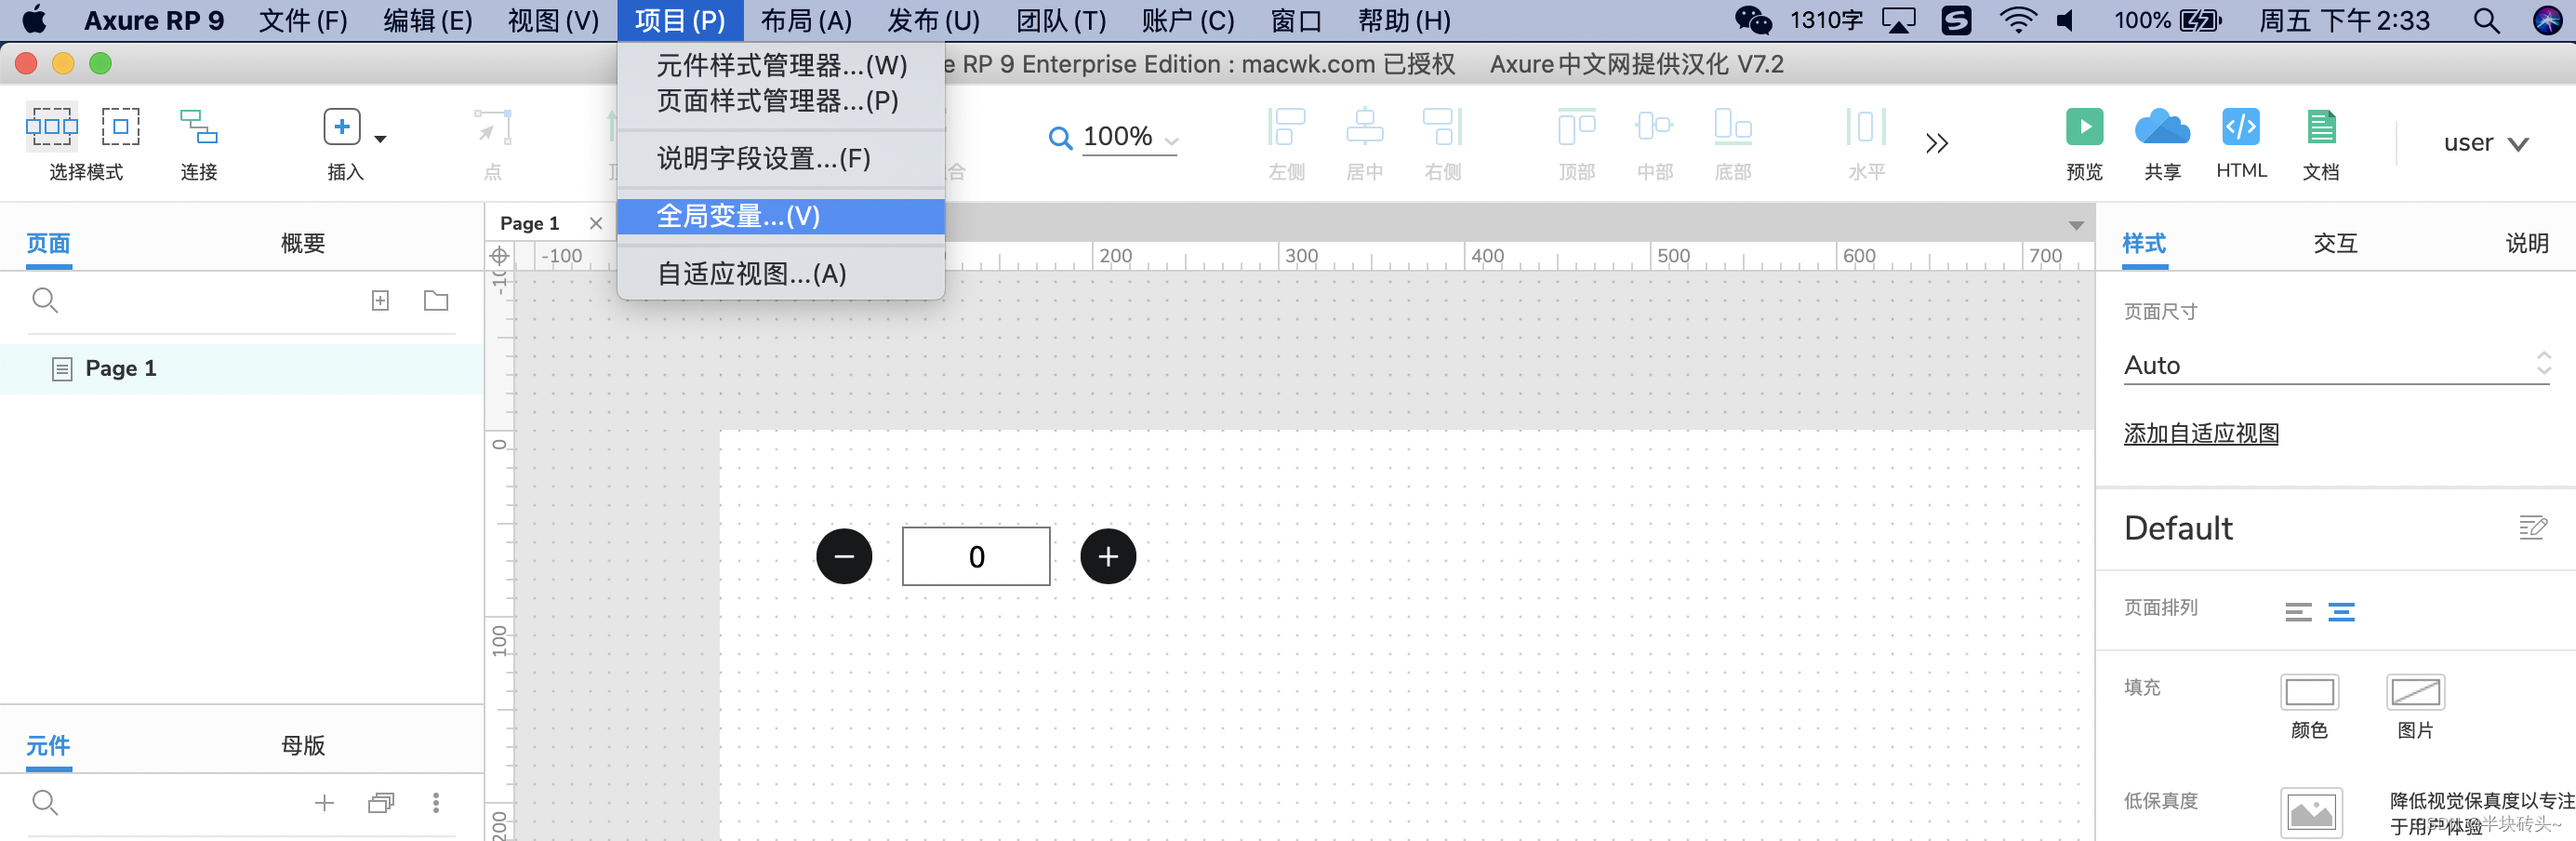This screenshot has width=2576, height=841.
Task: Distribute horizontally (水平) icon
Action: [1866, 127]
